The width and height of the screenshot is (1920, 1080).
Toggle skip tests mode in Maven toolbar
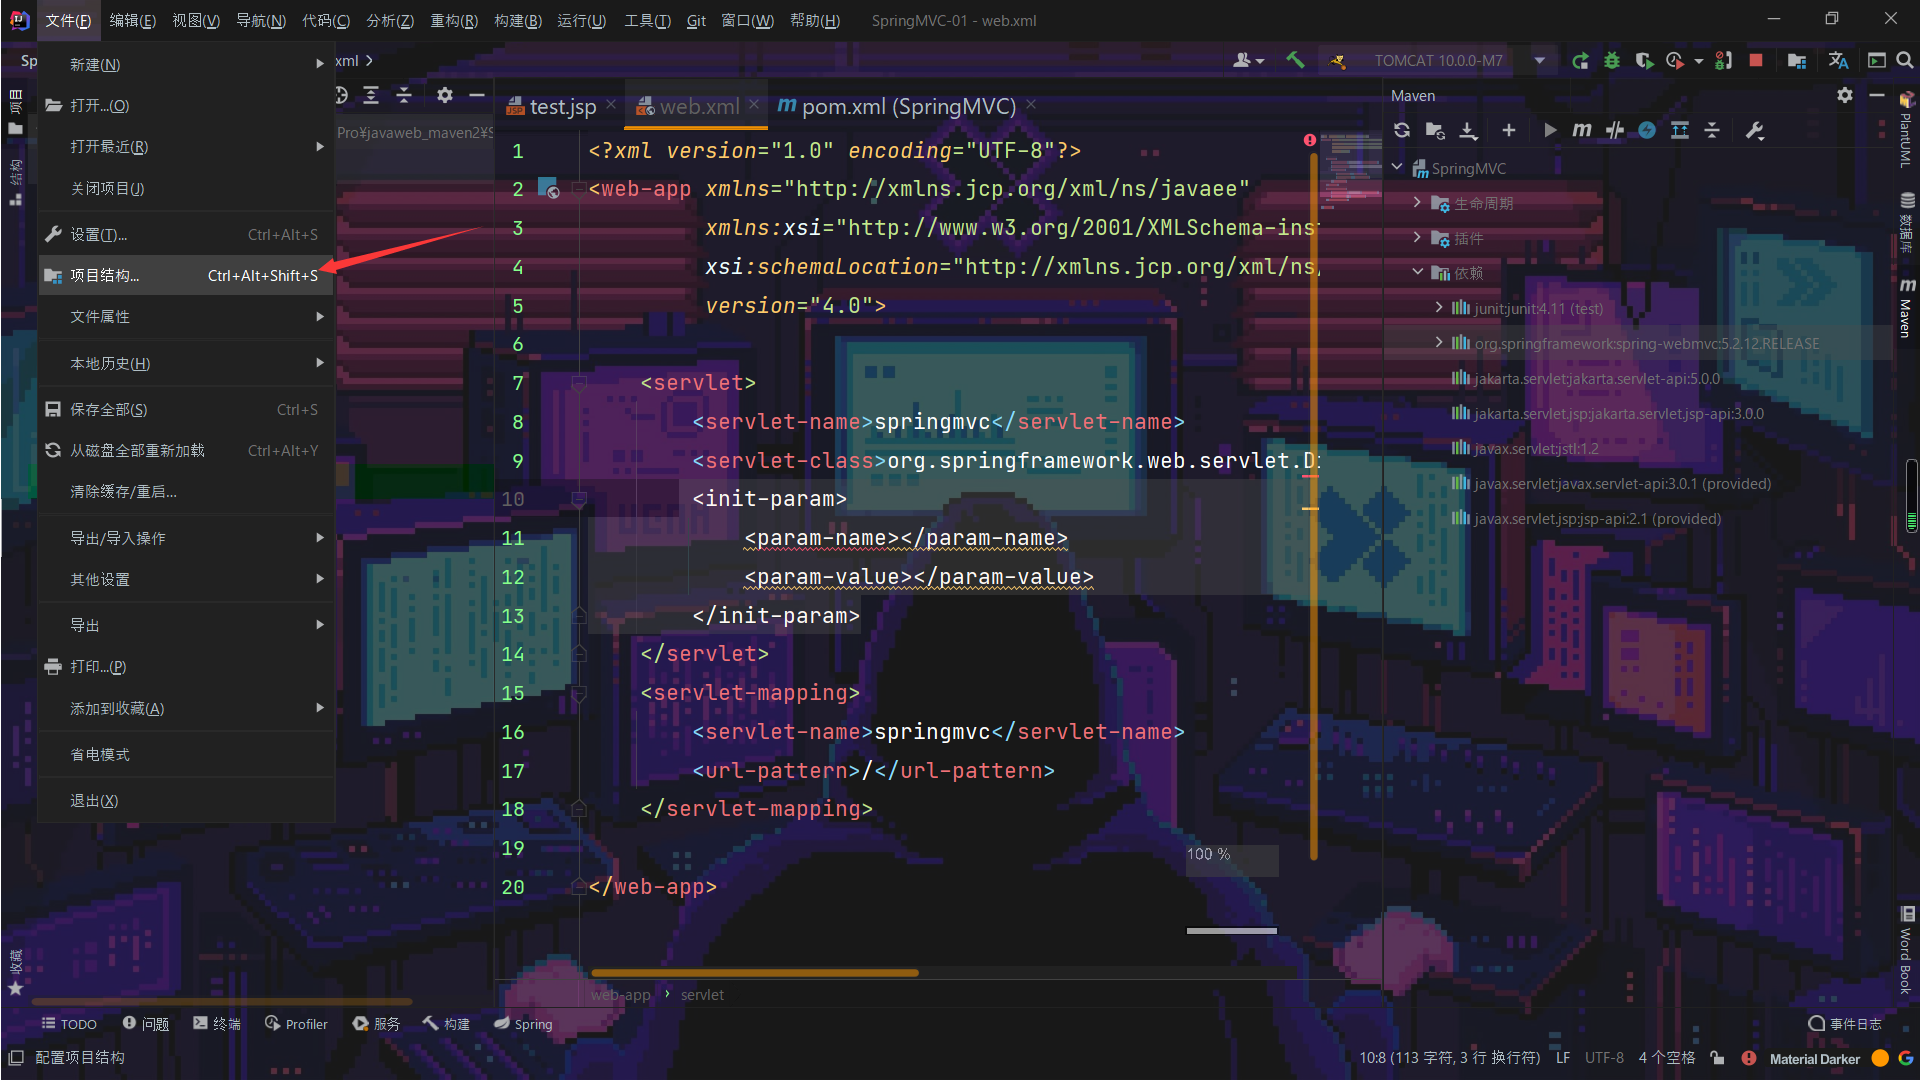[x=1614, y=130]
